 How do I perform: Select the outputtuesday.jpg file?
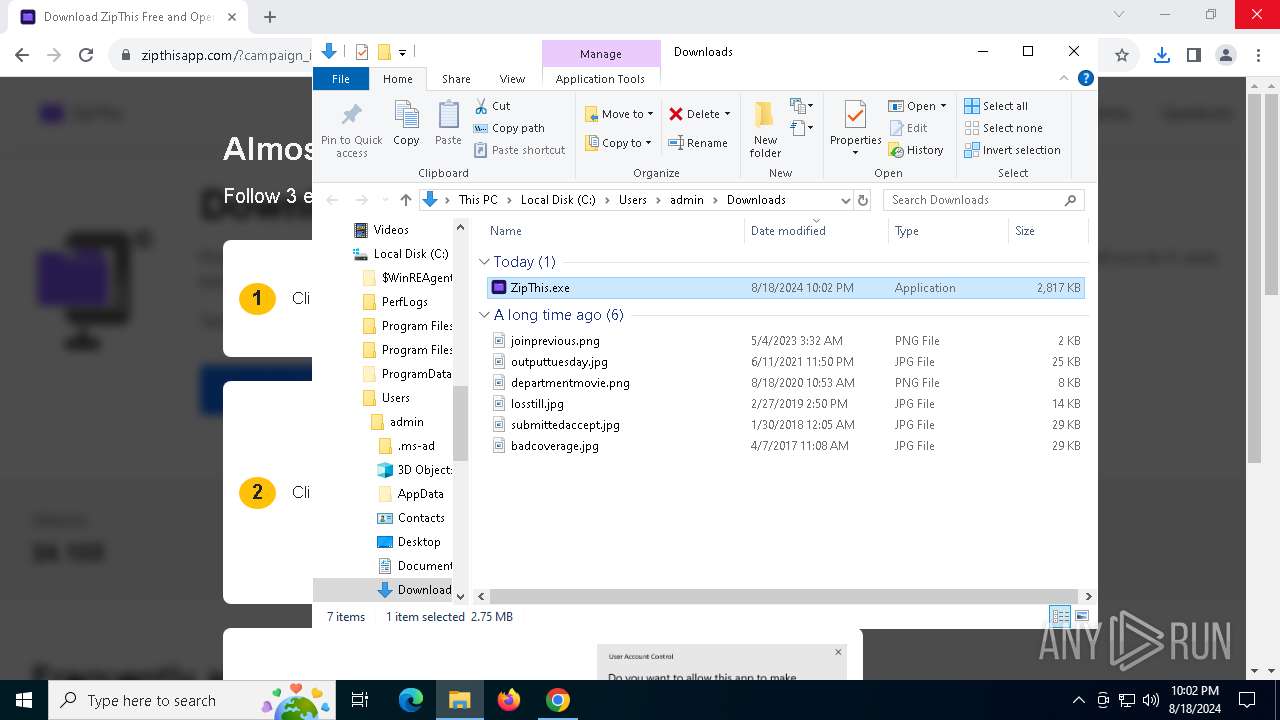click(785, 362)
